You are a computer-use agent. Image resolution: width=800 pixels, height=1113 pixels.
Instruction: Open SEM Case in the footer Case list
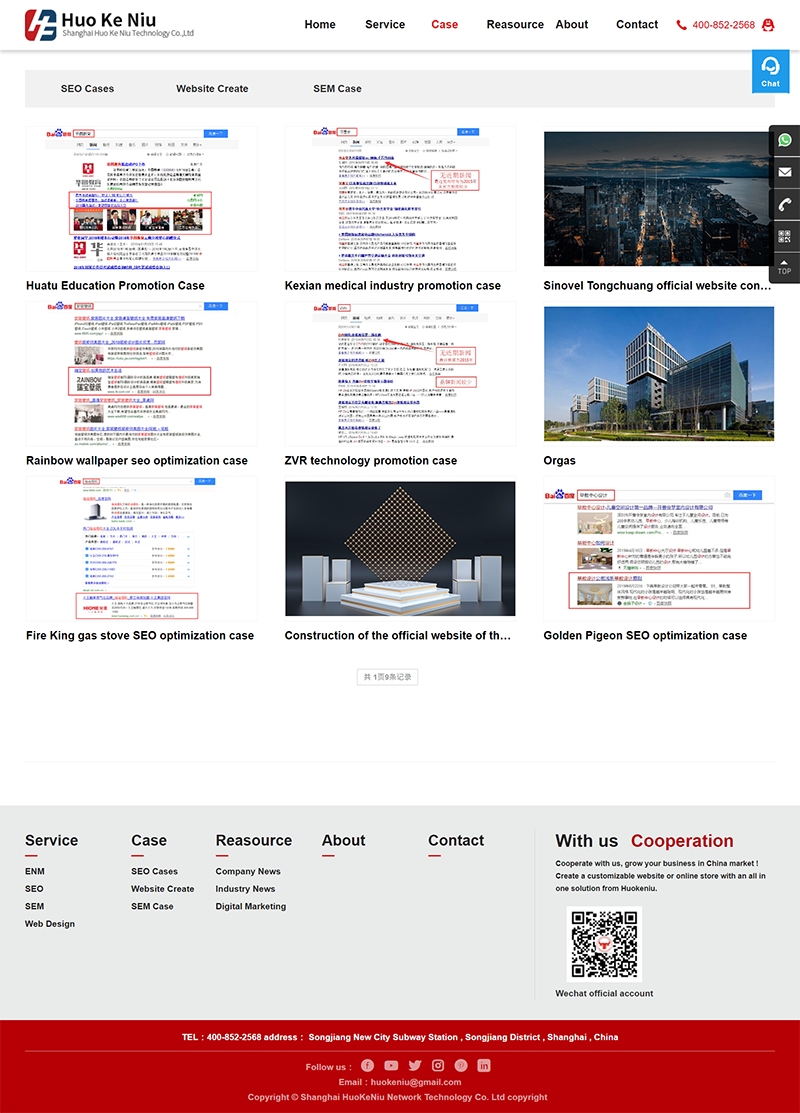(x=152, y=906)
